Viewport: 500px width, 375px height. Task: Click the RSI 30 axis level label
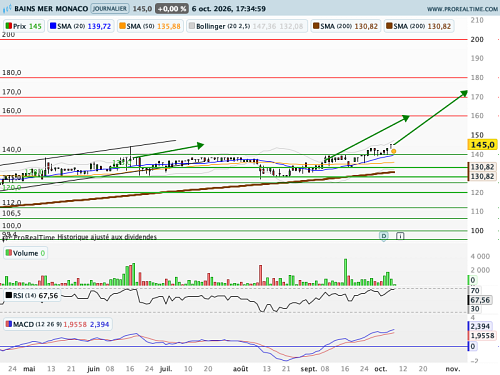click(475, 309)
